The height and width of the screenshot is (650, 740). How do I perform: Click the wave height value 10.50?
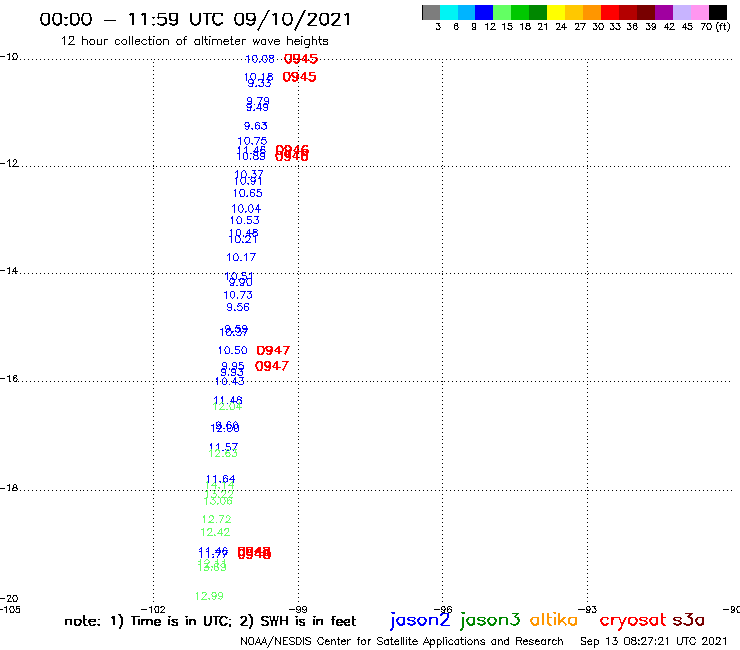click(232, 350)
